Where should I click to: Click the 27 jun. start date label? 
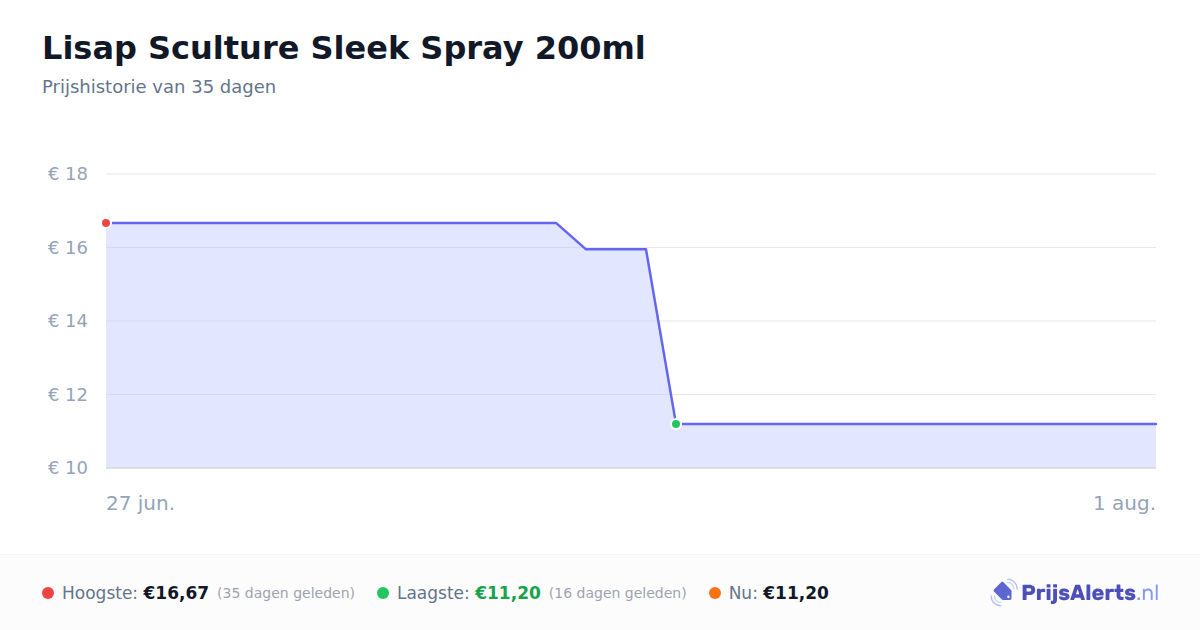click(x=141, y=503)
